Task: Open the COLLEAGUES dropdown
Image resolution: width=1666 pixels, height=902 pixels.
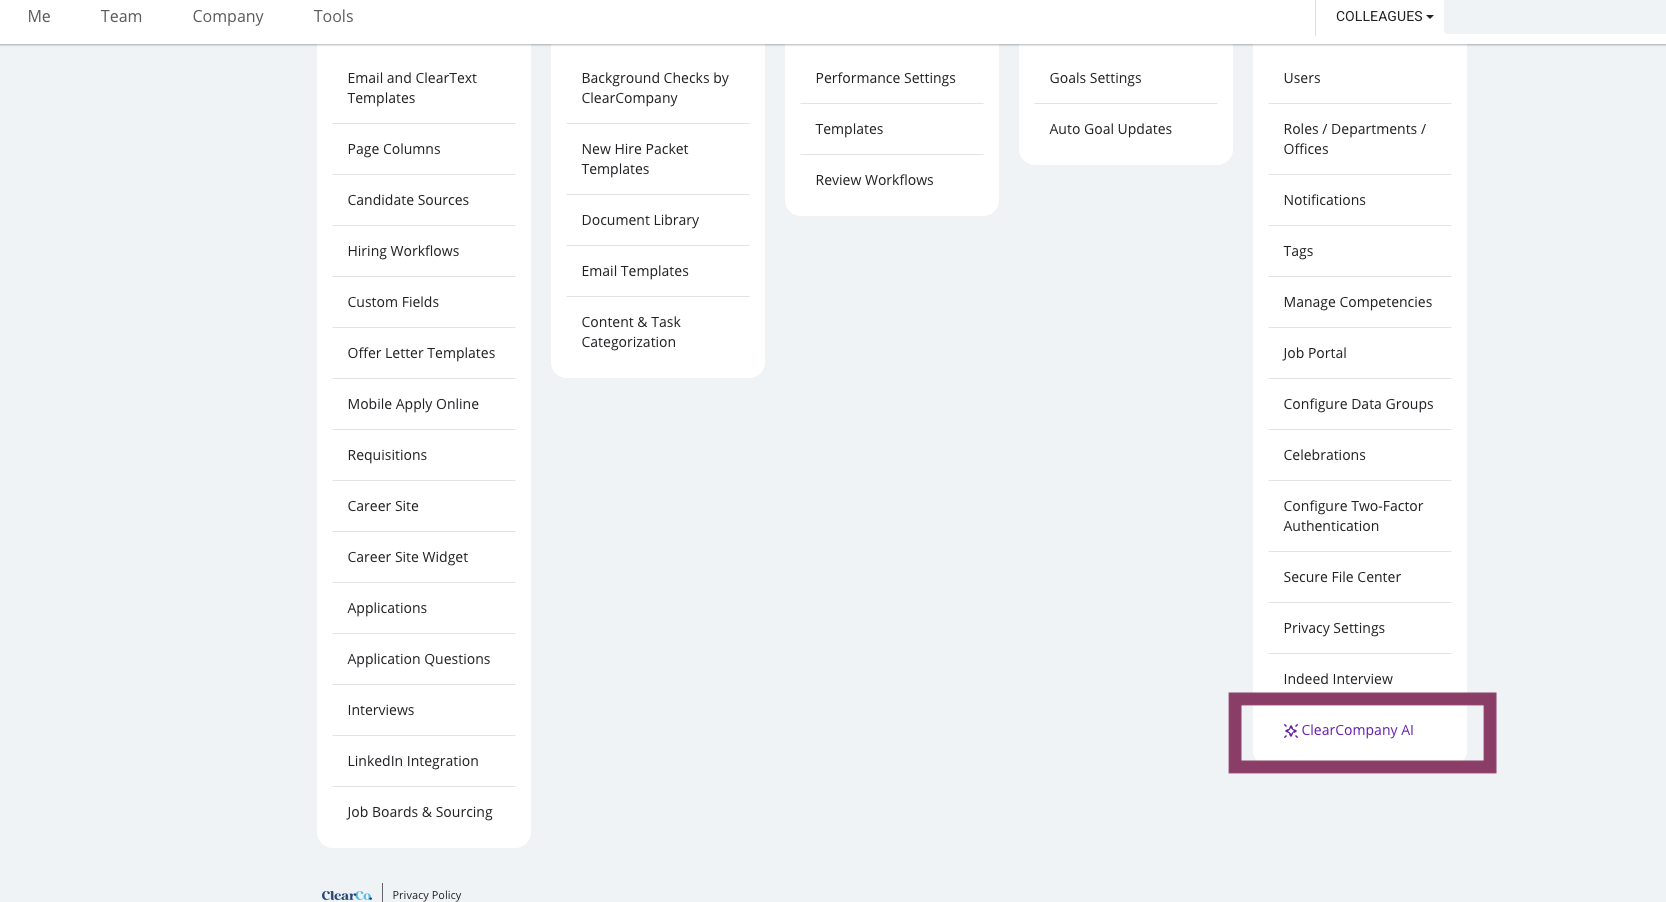Action: tap(1384, 16)
